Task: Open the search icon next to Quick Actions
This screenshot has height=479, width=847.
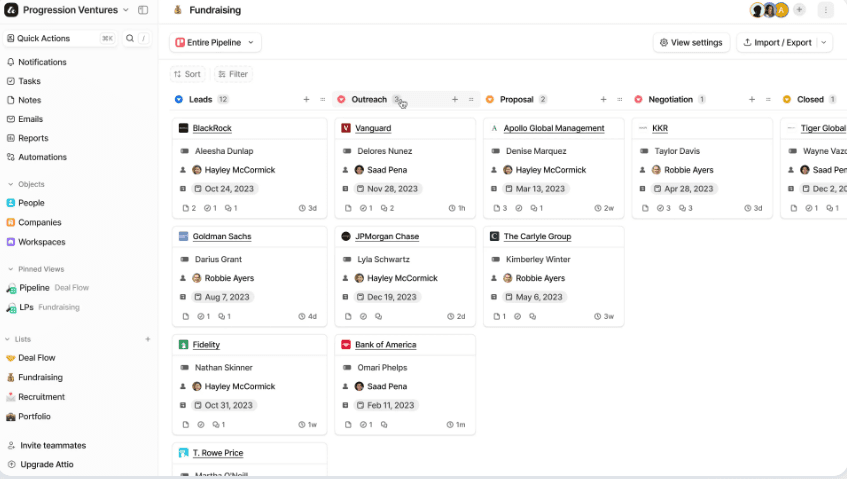Action: click(x=130, y=38)
